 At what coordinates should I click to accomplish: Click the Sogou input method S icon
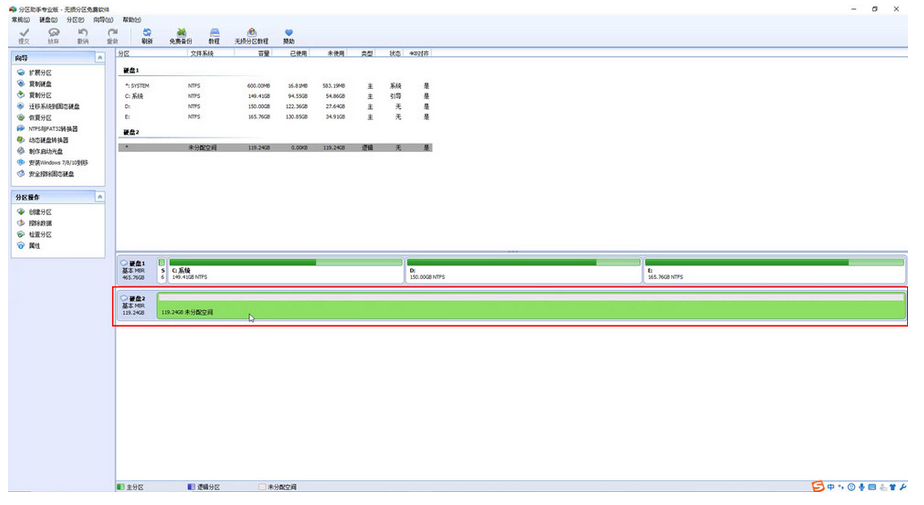818,487
